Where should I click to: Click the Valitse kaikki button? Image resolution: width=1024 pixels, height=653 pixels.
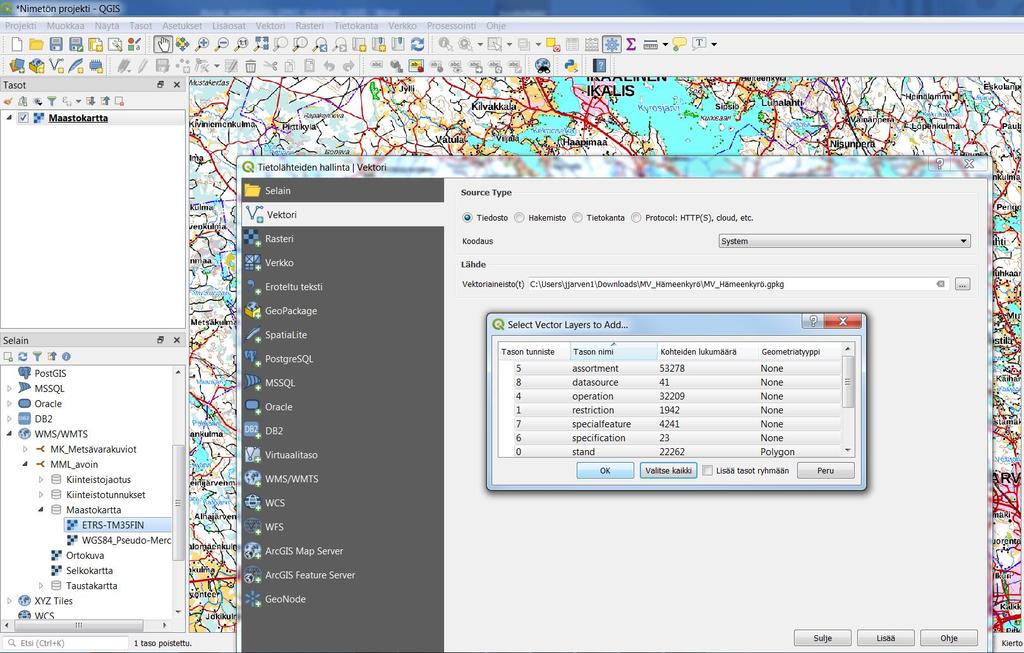point(668,470)
